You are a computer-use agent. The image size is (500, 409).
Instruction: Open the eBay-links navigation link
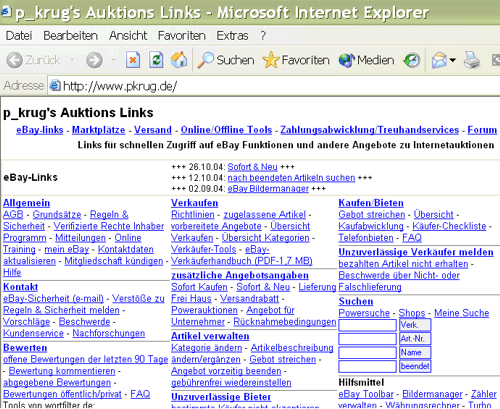[x=40, y=130]
